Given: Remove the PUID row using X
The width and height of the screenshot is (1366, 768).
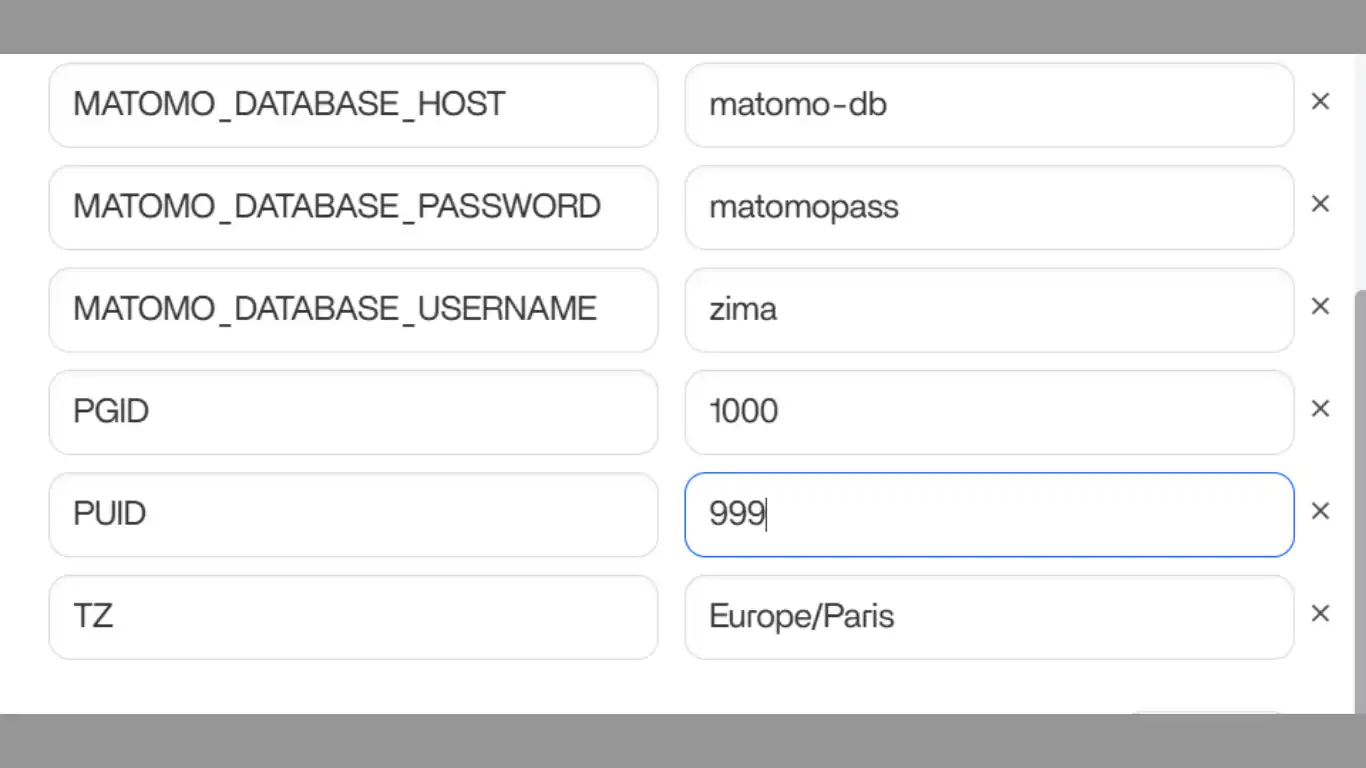Looking at the screenshot, I should tap(1320, 512).
